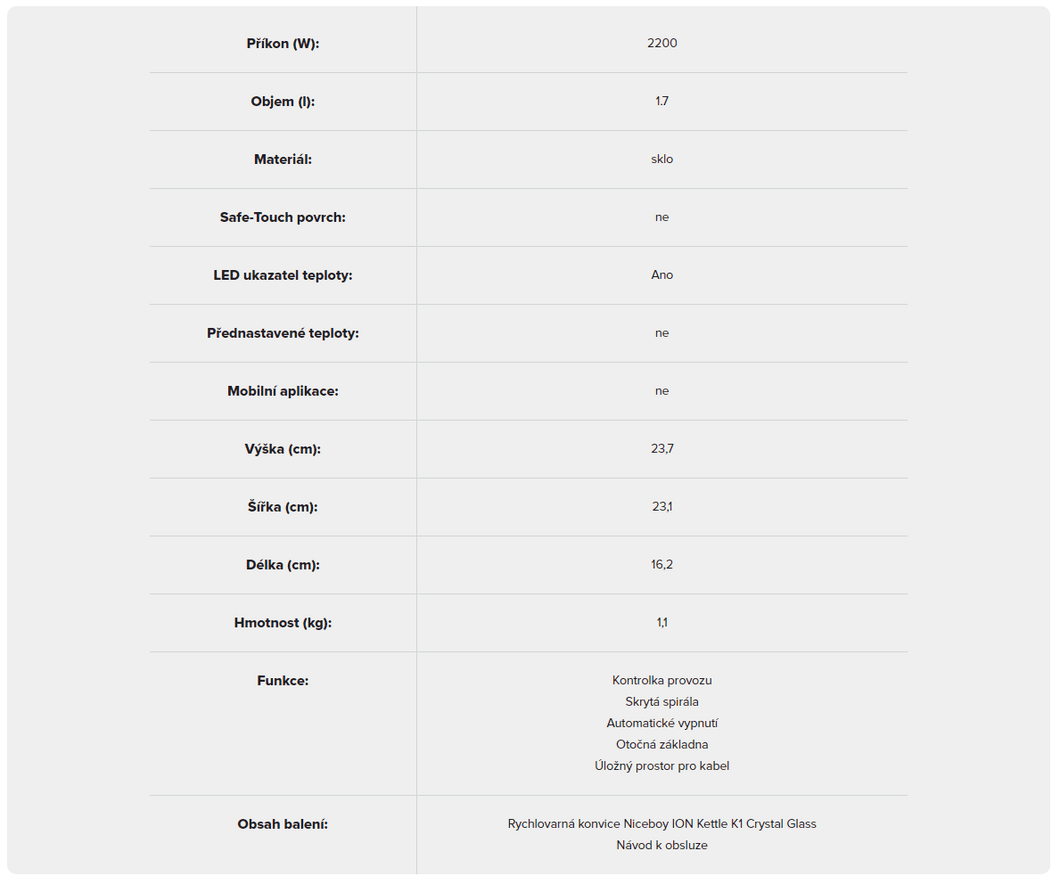This screenshot has width=1060, height=884.
Task: Select the Délka (cm) label
Action: [x=282, y=565]
